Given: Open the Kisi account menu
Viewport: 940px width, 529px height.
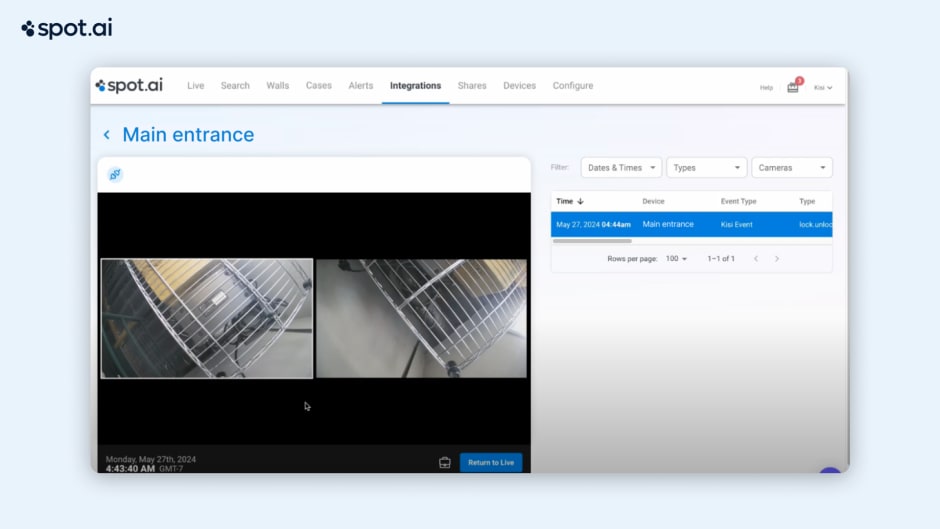Looking at the screenshot, I should click(823, 88).
